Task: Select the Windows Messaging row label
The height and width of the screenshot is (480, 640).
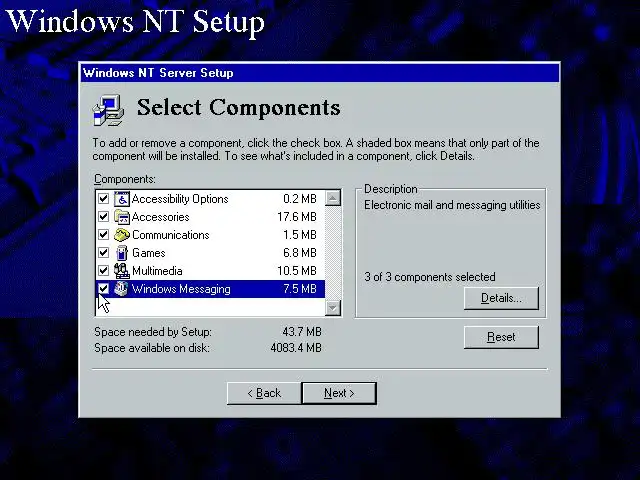Action: (x=181, y=289)
